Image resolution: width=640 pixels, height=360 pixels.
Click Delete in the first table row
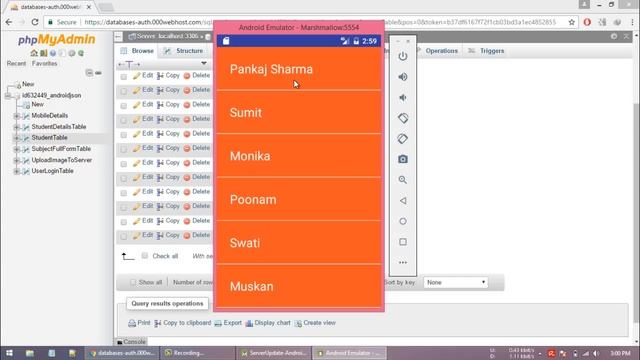click(x=197, y=76)
